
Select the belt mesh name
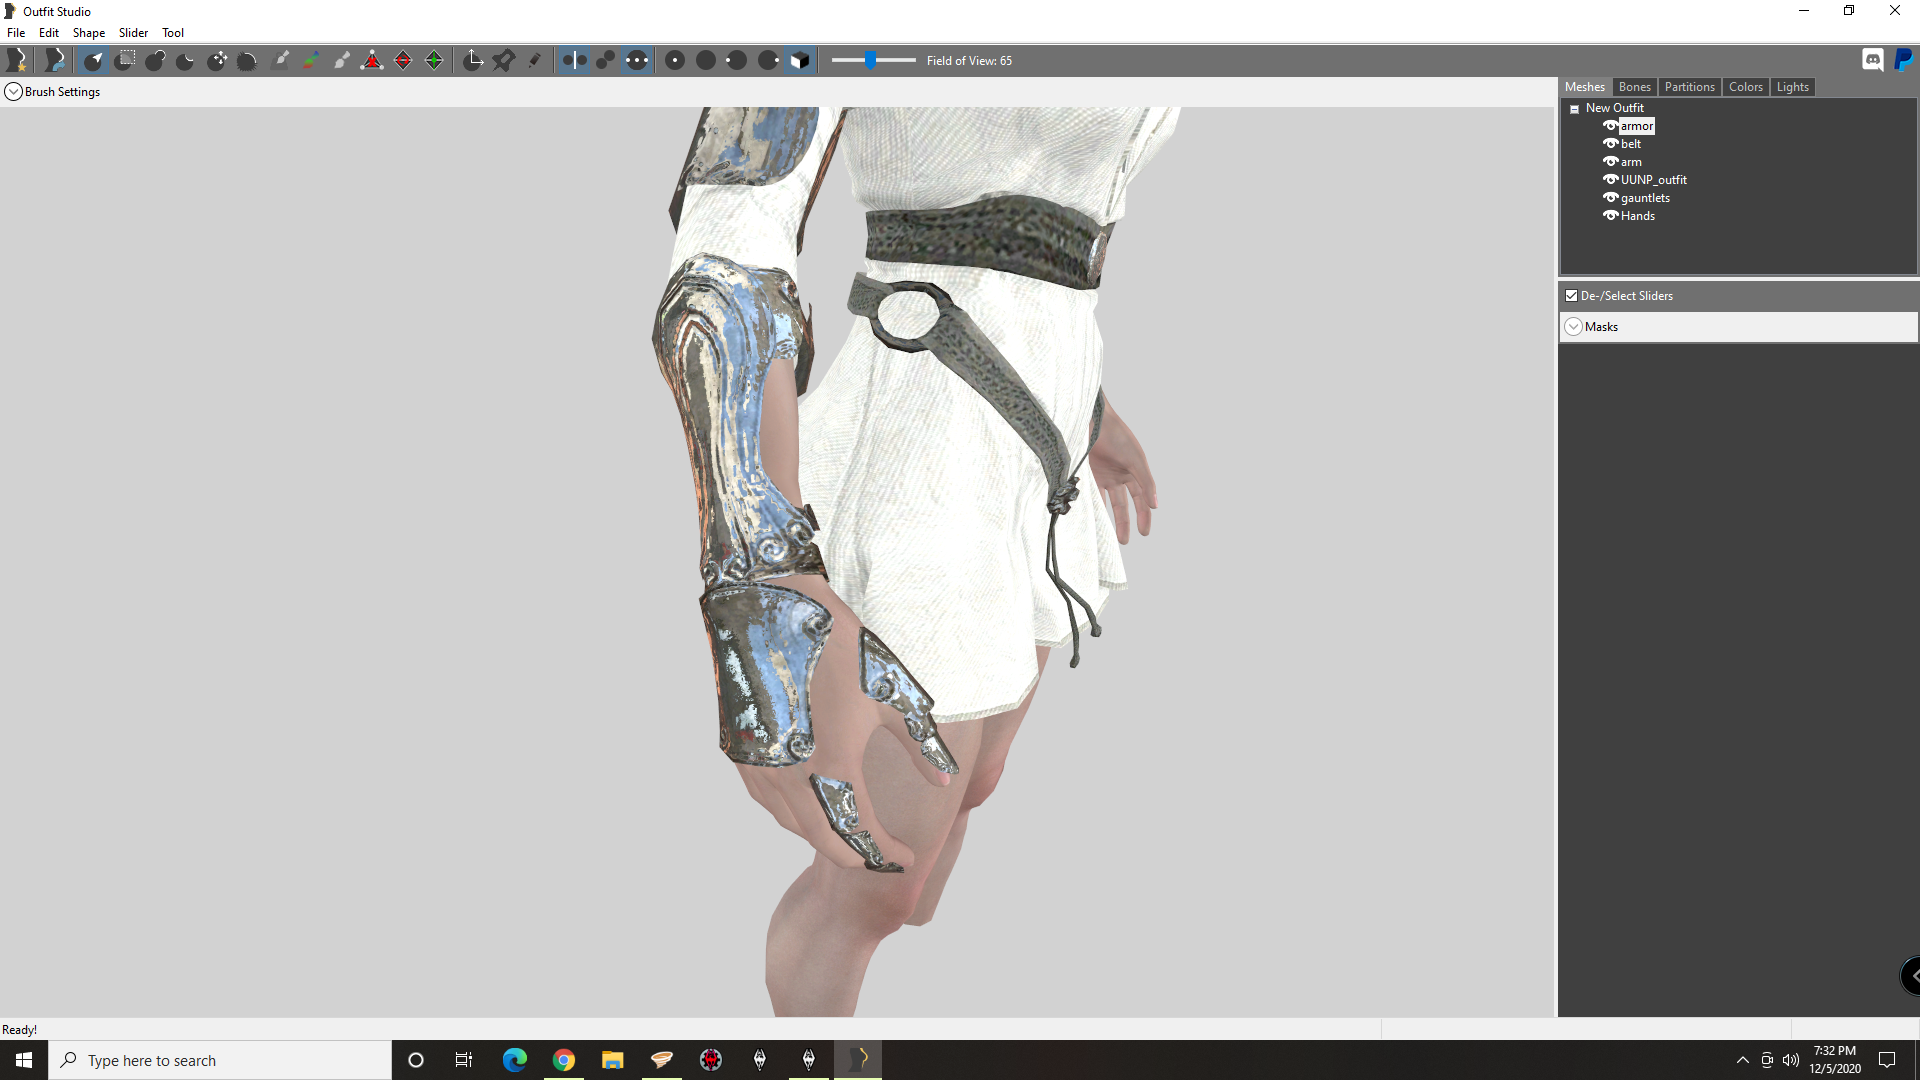click(1631, 144)
